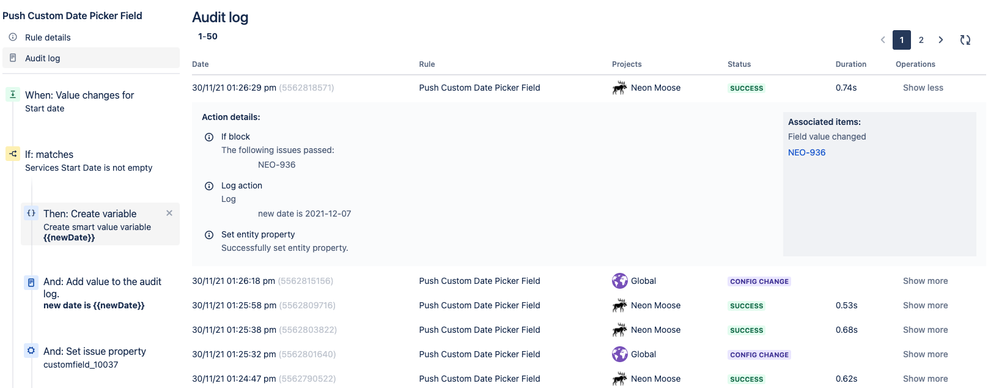Click the audit log action document icon
Viewport: 999px width, 388px height.
(x=31, y=282)
